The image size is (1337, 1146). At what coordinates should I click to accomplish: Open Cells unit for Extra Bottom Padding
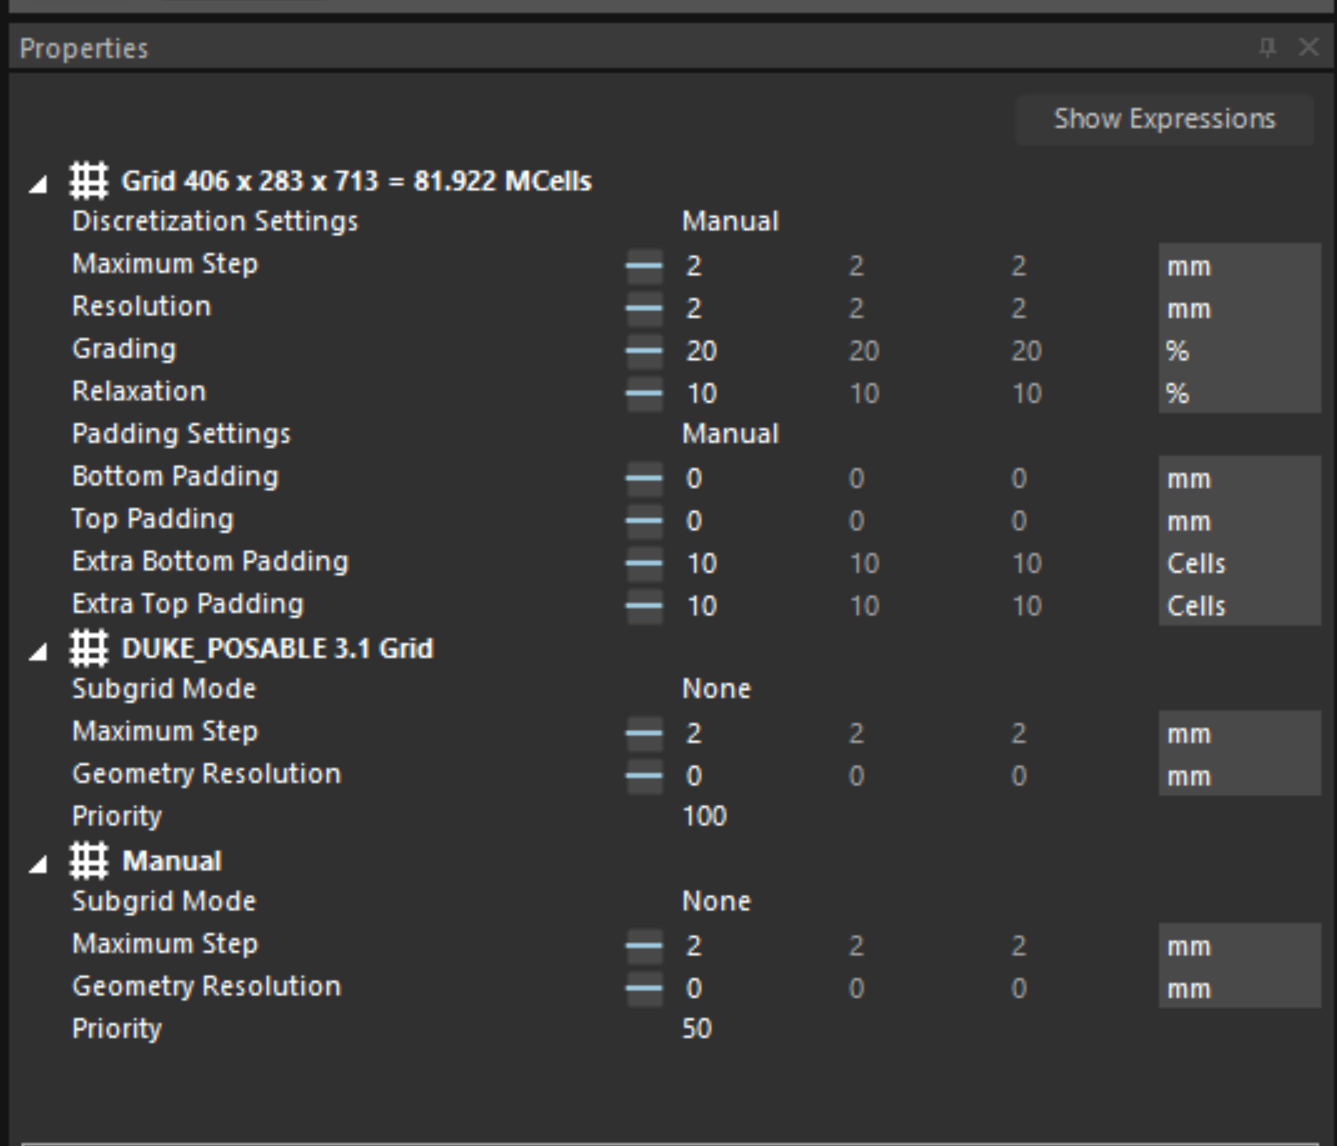(x=1239, y=563)
